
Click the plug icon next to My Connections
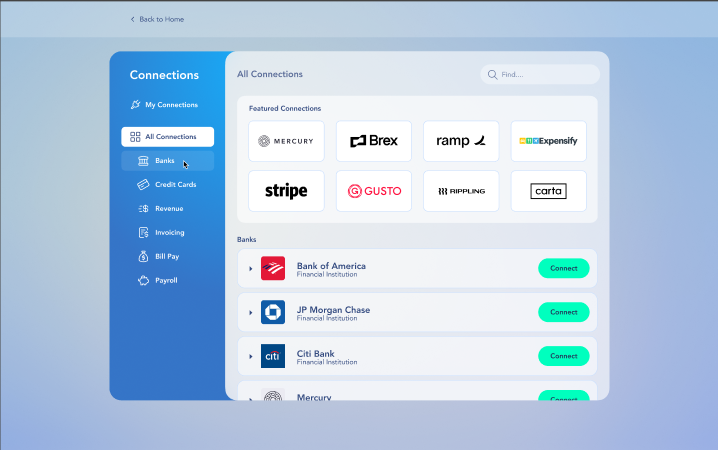coord(135,105)
